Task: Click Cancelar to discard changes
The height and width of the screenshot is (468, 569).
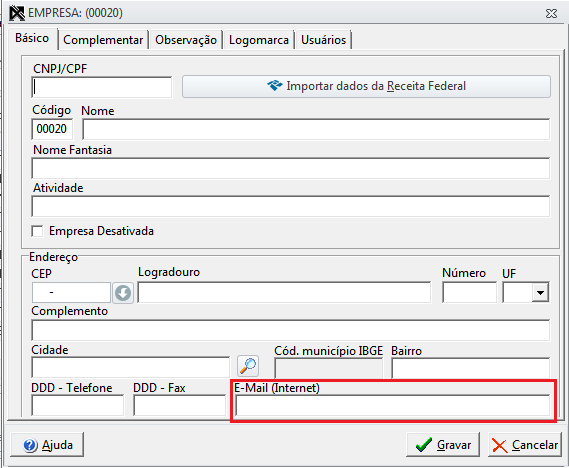Action: coord(525,445)
